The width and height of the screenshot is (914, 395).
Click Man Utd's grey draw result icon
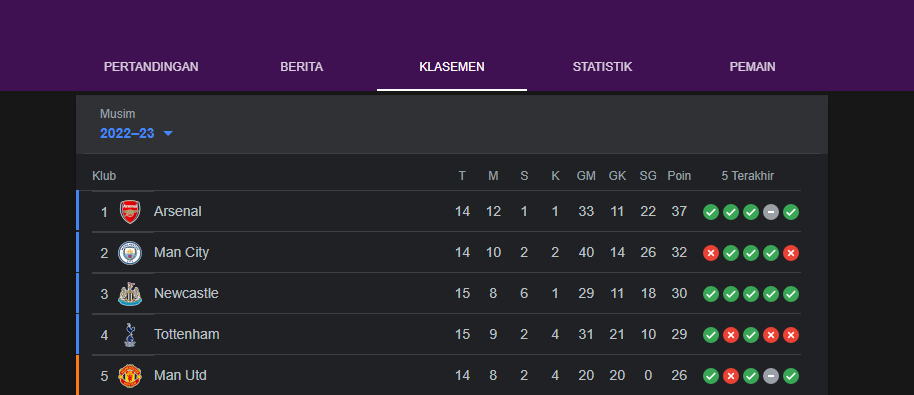coord(771,376)
